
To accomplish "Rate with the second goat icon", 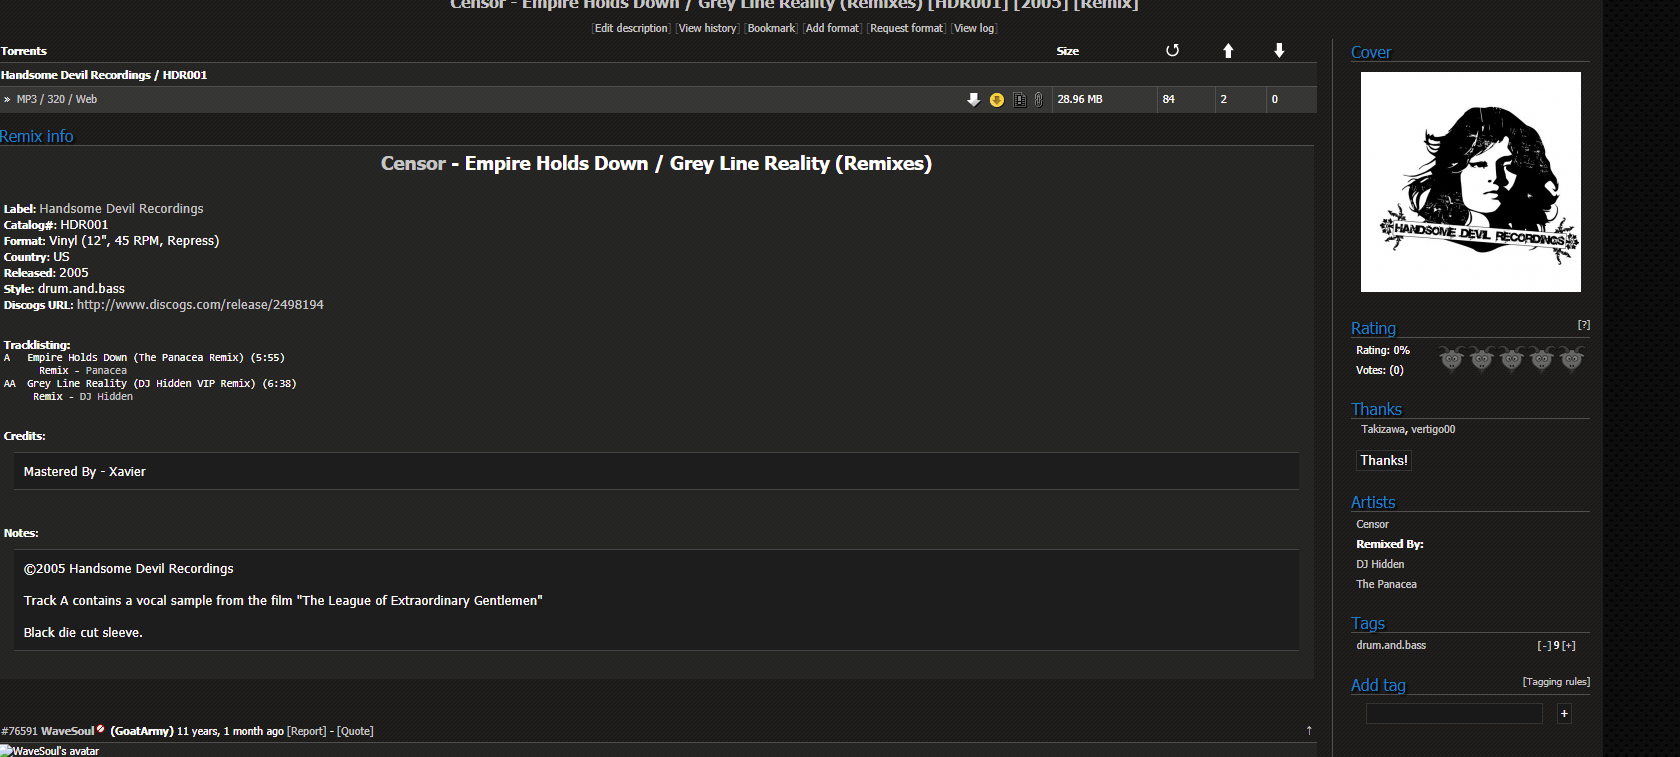I will coord(1481,359).
